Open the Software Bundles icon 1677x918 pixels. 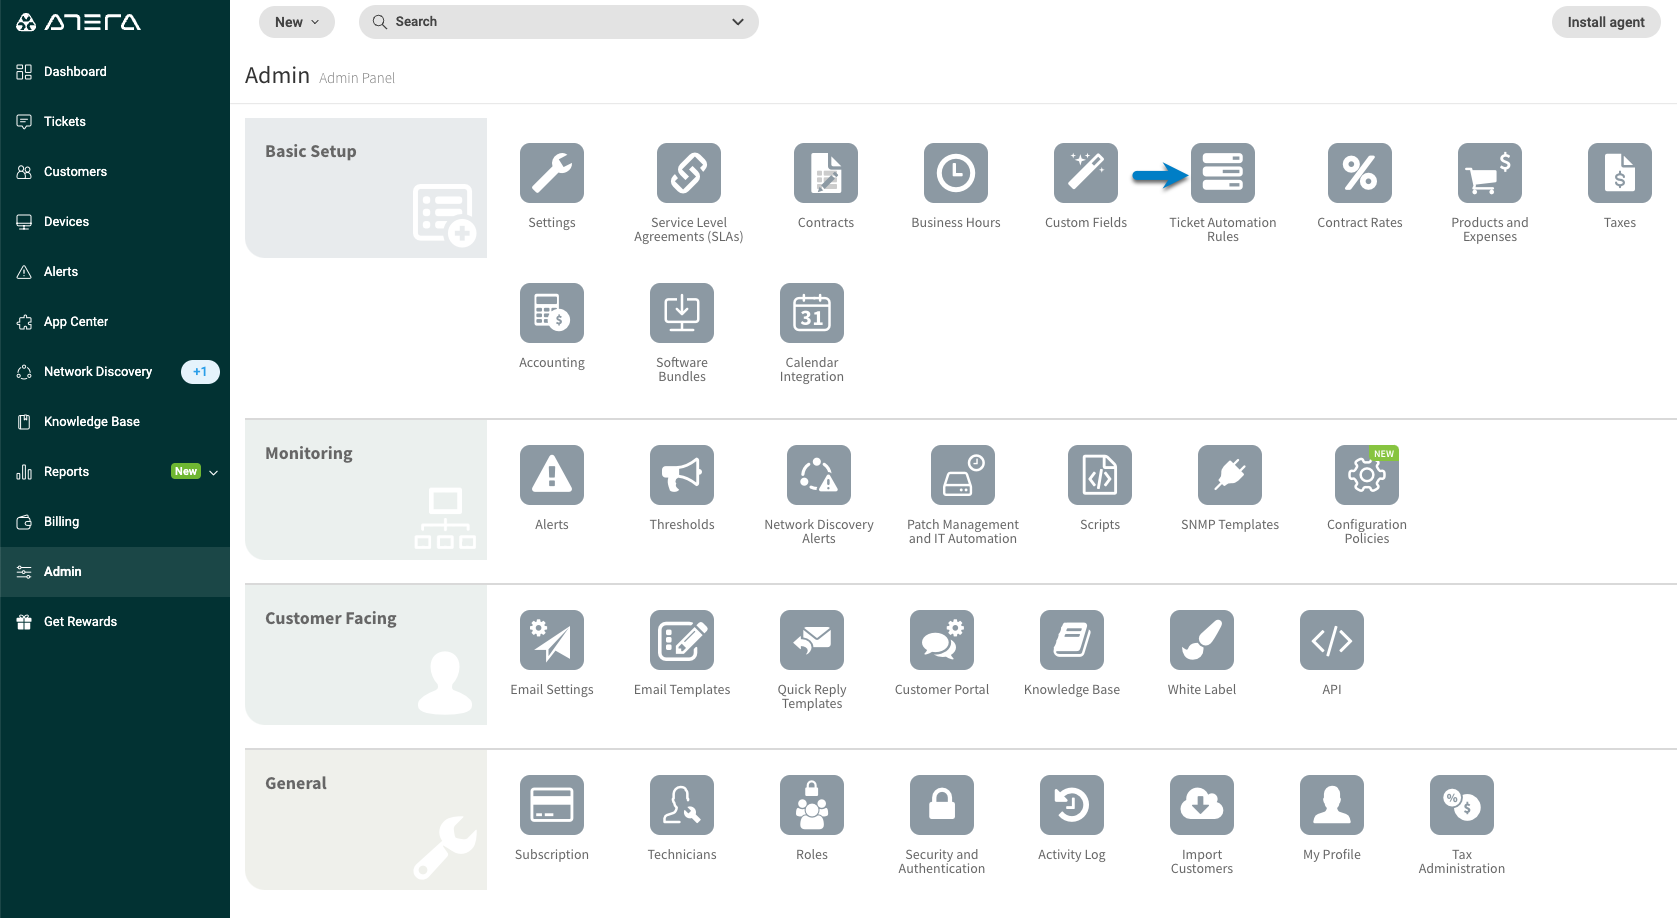point(682,313)
